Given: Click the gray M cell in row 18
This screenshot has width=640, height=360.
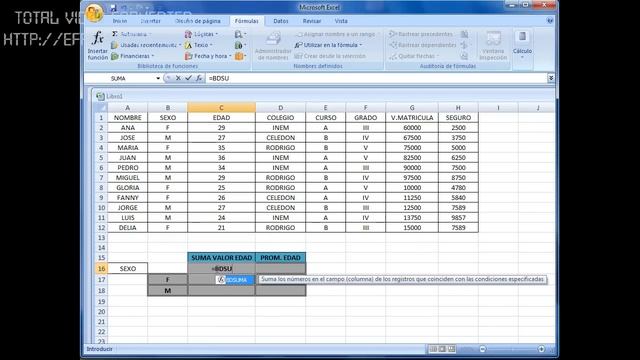Looking at the screenshot, I should click(x=168, y=291).
